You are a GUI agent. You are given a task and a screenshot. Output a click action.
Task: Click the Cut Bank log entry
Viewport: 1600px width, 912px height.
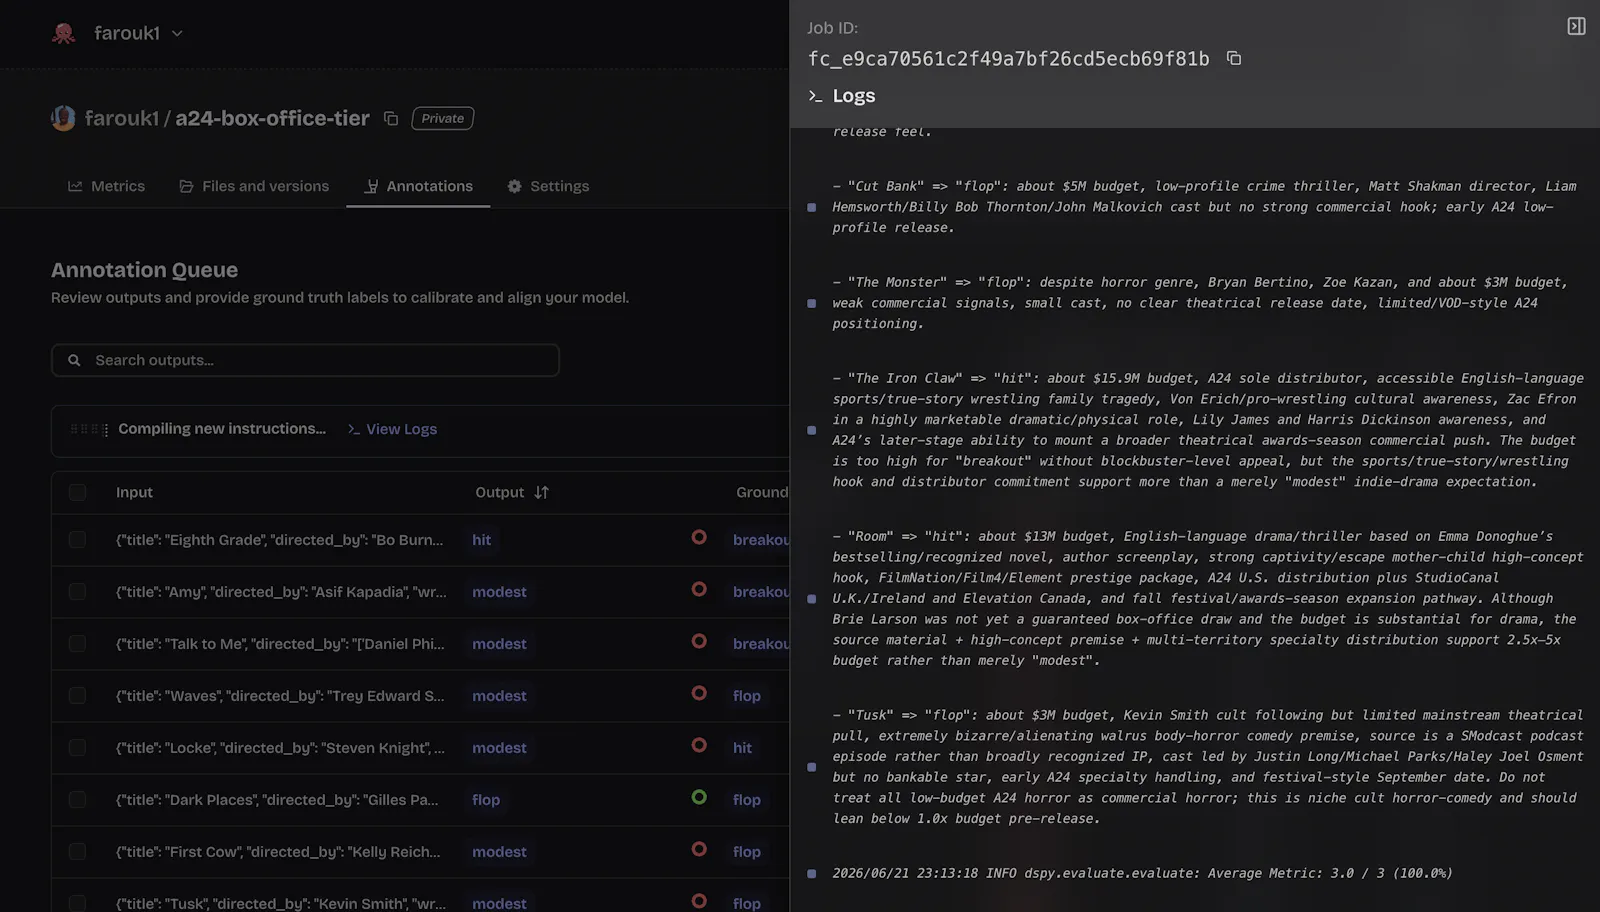(1205, 207)
